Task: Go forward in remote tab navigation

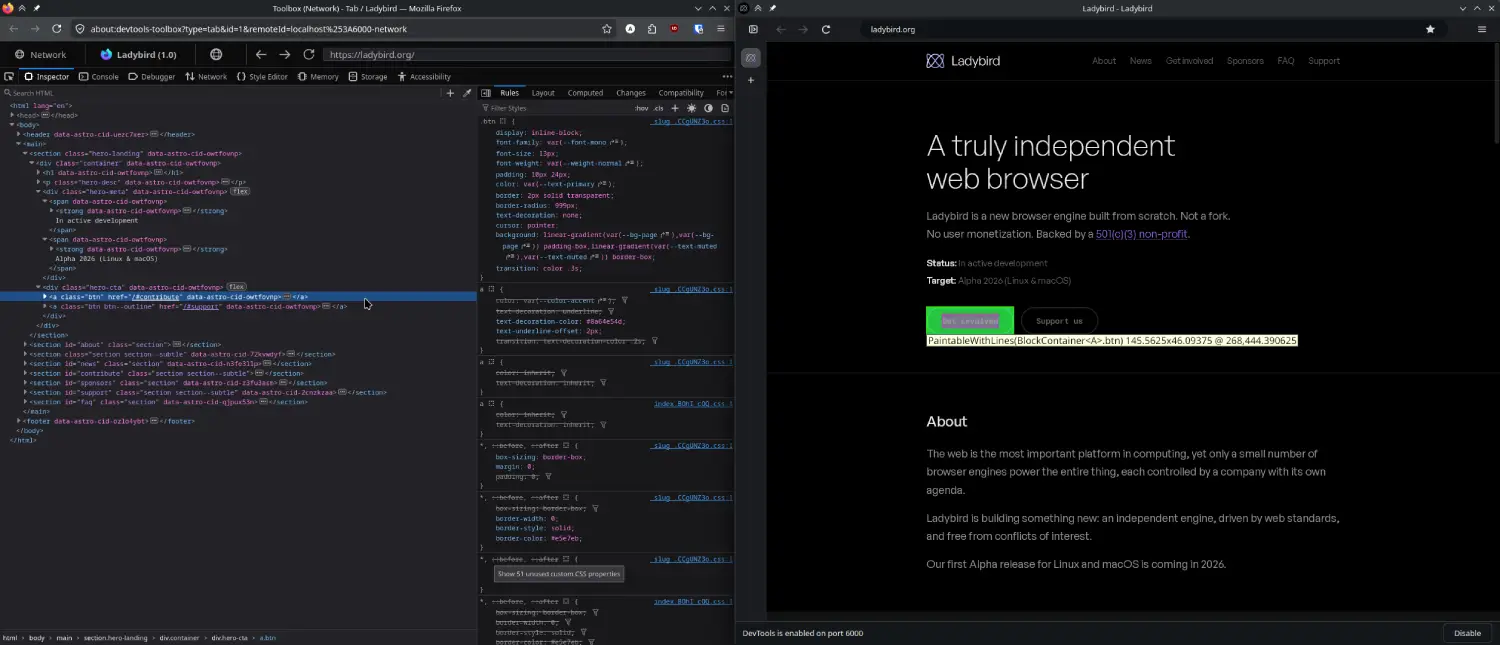Action: 285,55
